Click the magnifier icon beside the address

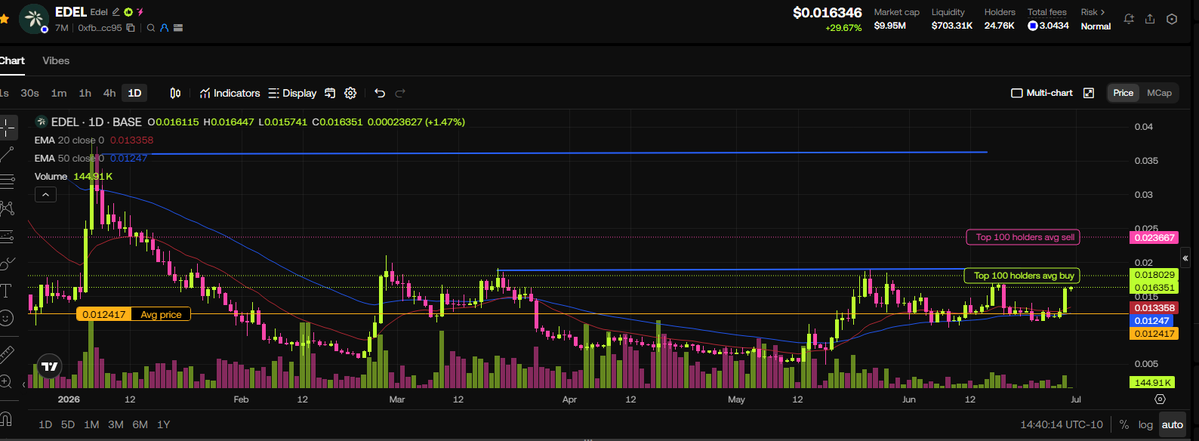[x=151, y=28]
